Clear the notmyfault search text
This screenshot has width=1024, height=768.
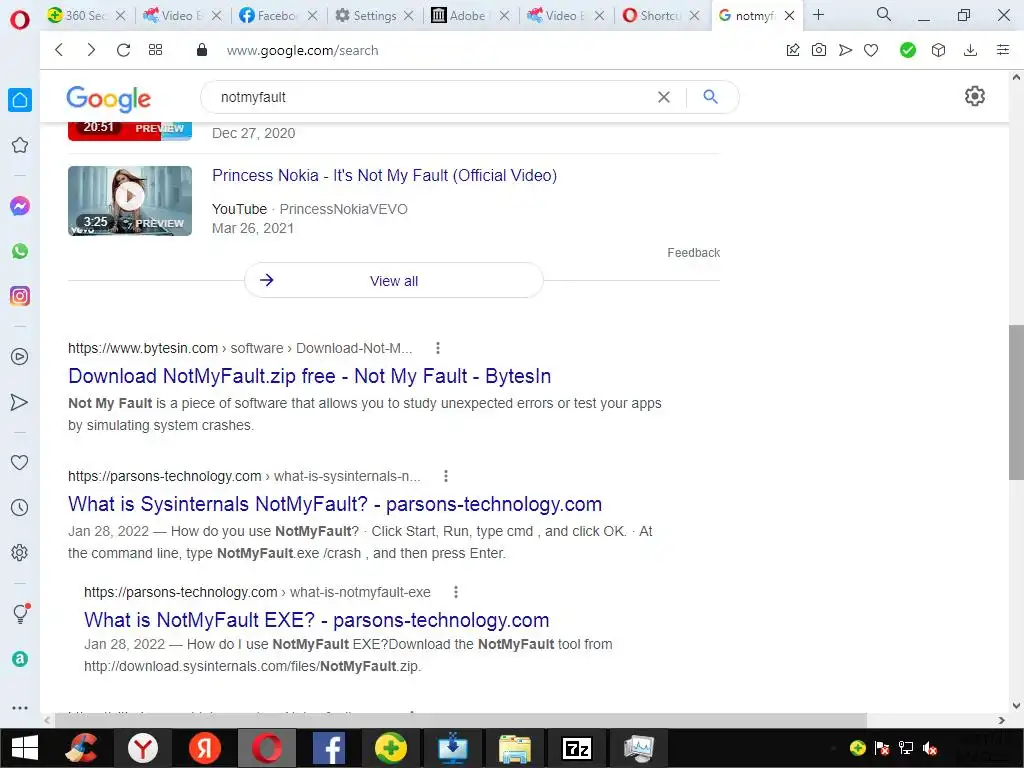tap(664, 97)
